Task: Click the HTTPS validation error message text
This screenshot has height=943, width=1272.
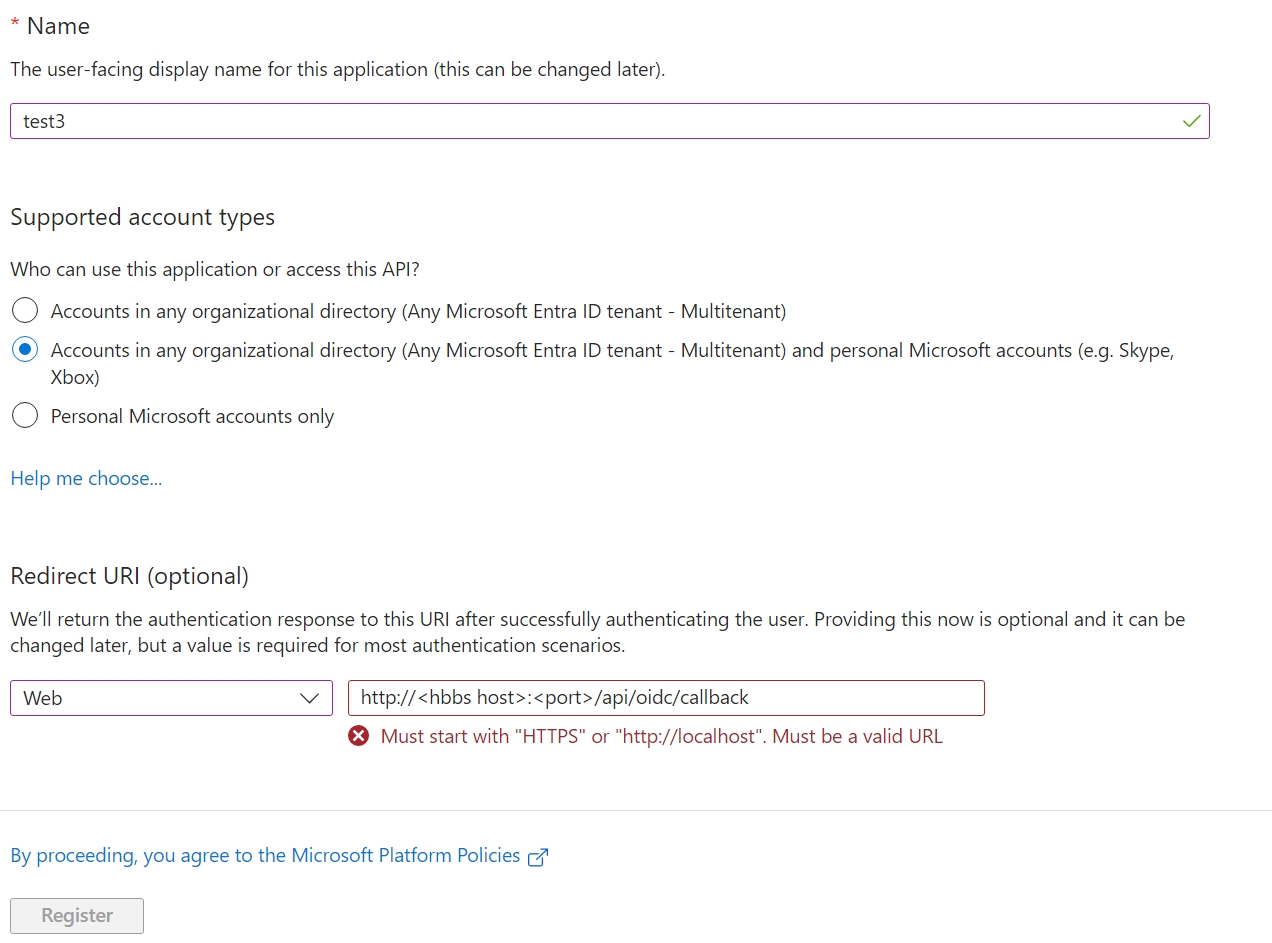Action: point(662,737)
